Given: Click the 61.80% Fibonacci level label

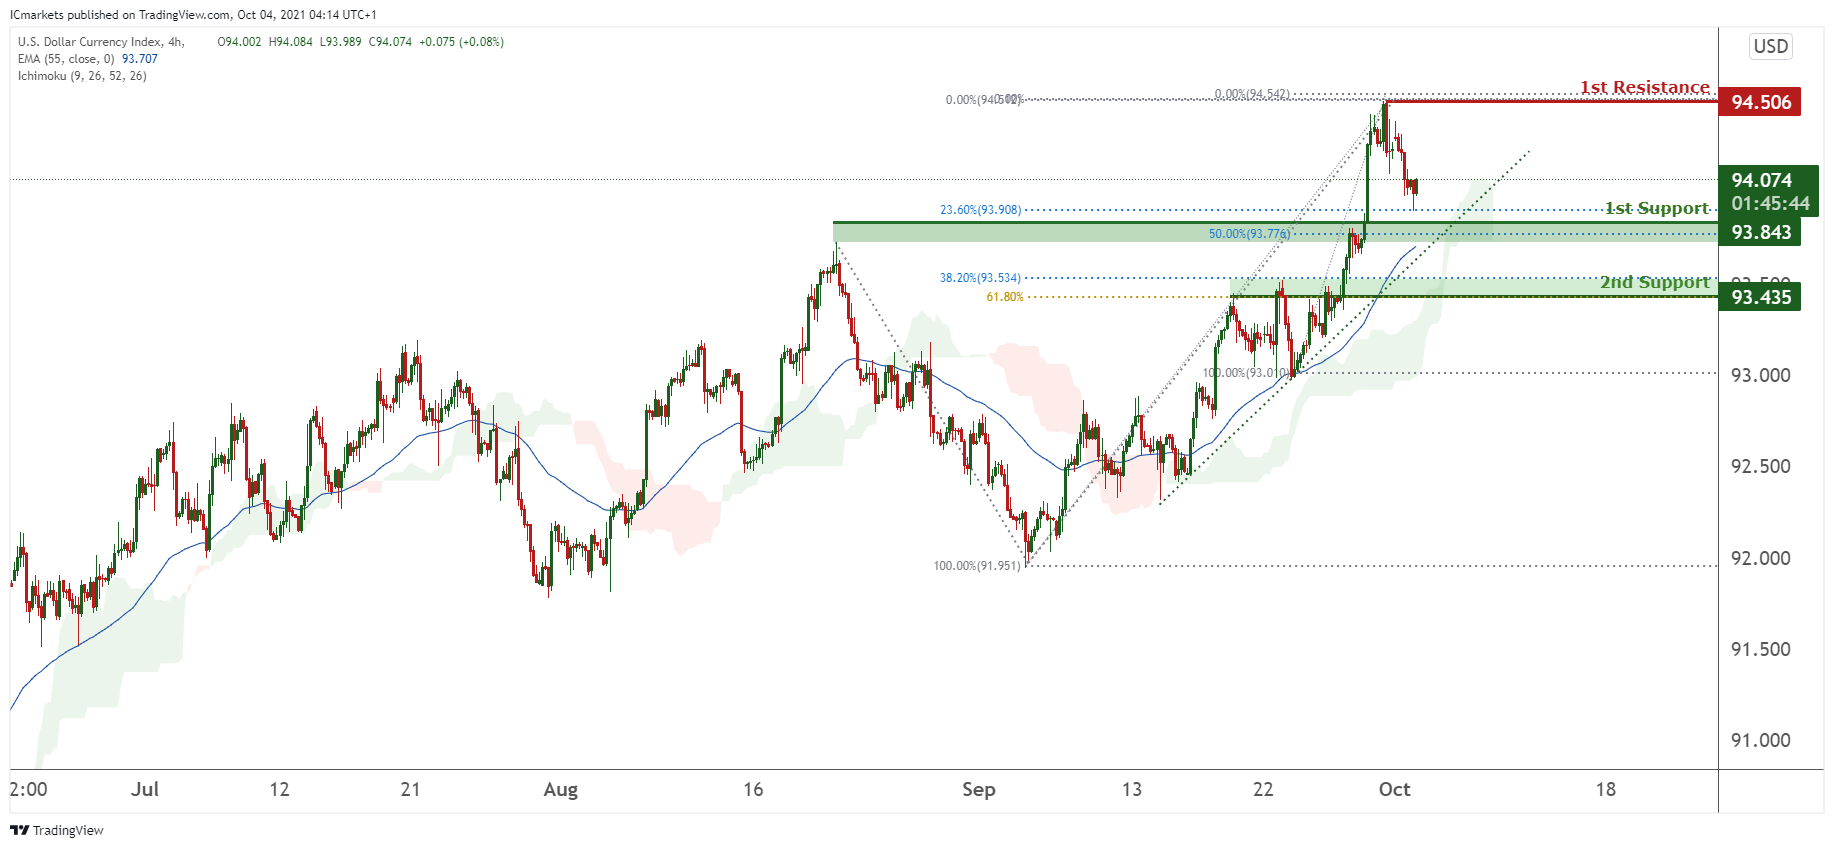Looking at the screenshot, I should point(1005,297).
